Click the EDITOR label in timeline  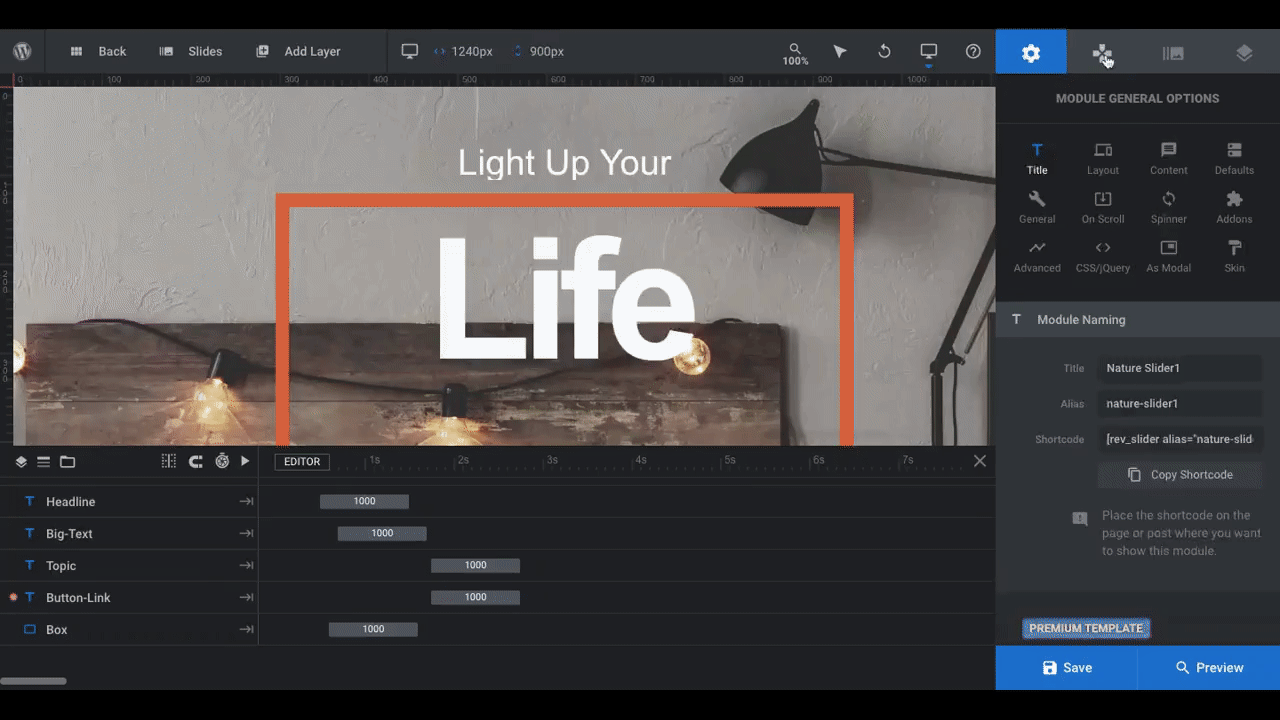coord(302,462)
